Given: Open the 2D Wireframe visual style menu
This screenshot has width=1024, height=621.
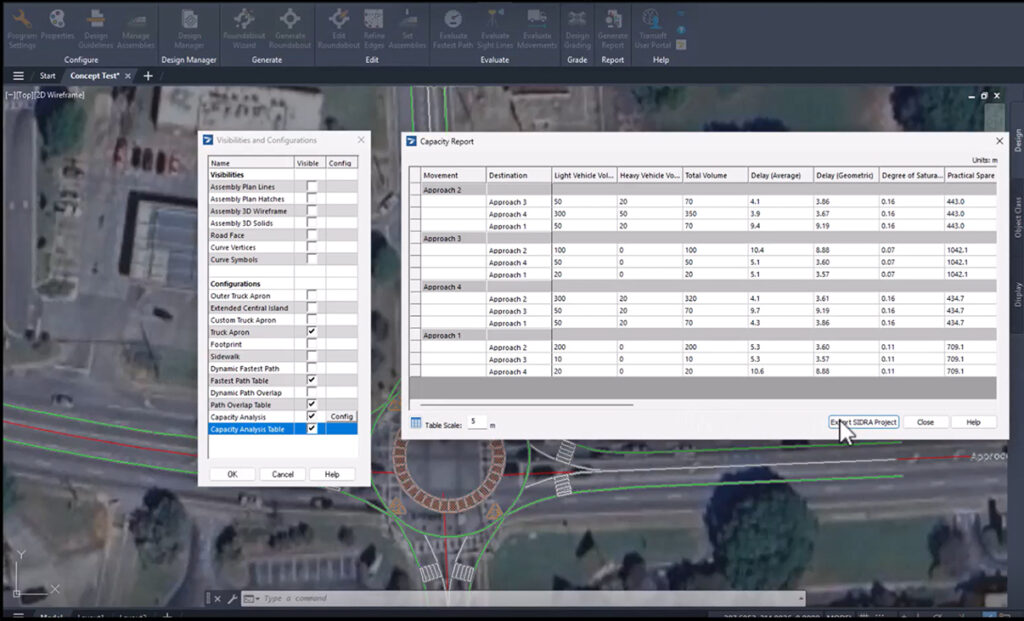Looking at the screenshot, I should (60, 95).
